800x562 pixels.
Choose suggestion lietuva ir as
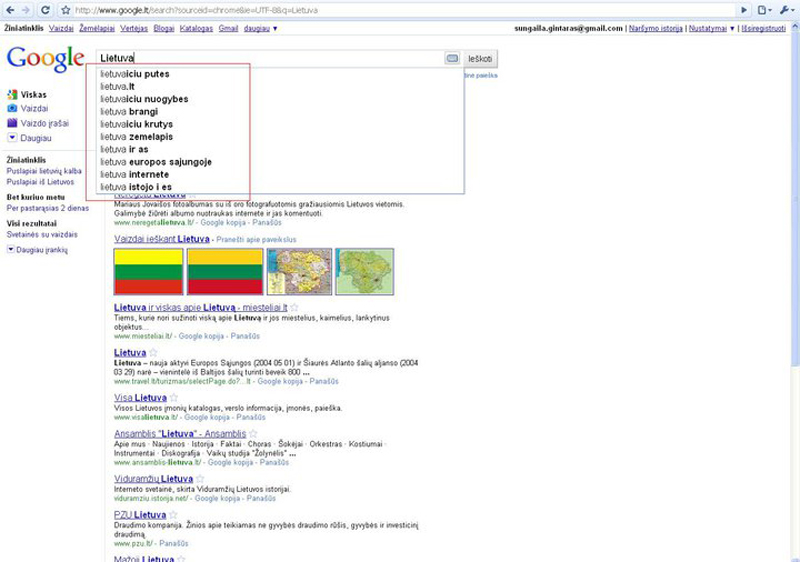(x=280, y=149)
